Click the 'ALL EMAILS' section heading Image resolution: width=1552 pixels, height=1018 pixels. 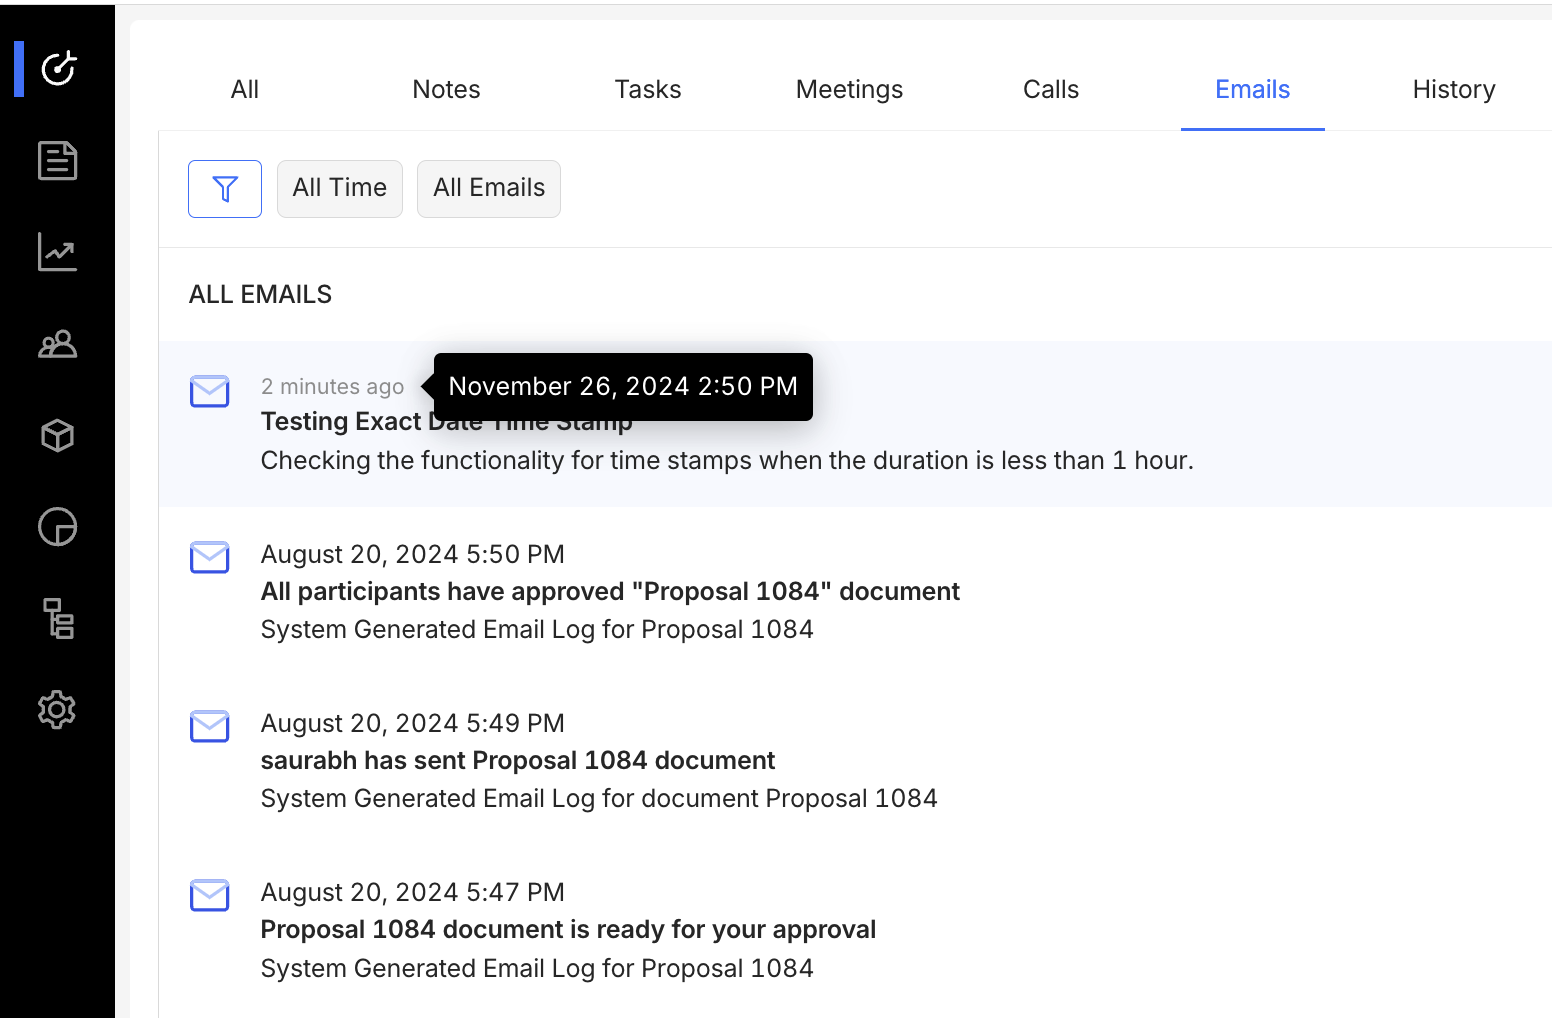(260, 295)
